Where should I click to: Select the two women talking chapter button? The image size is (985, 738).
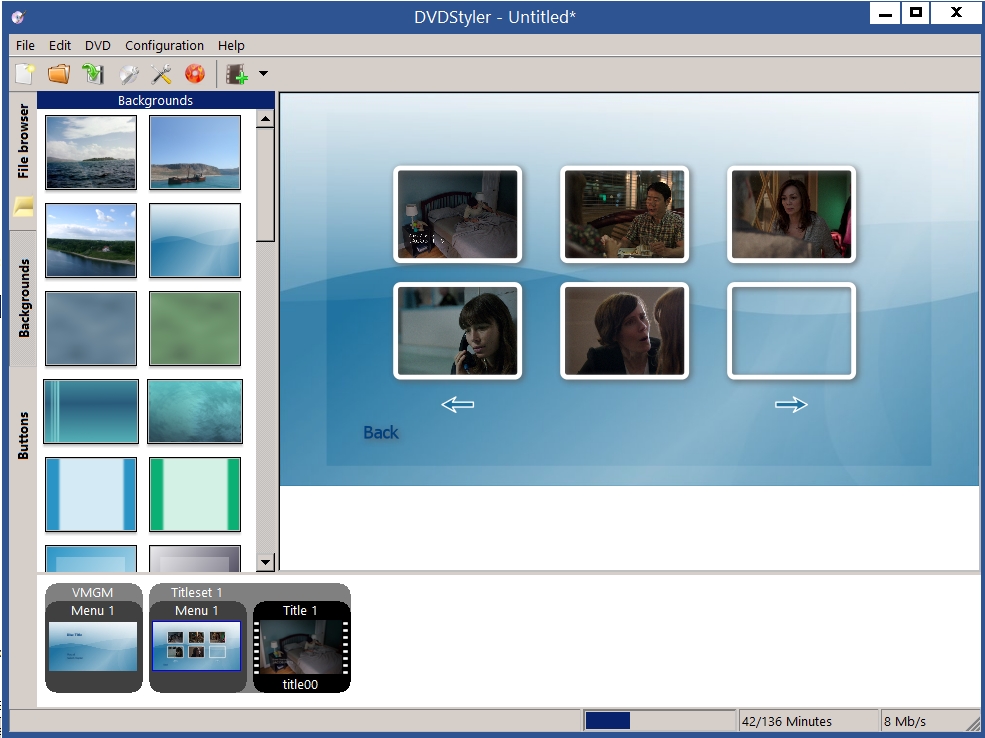point(624,330)
